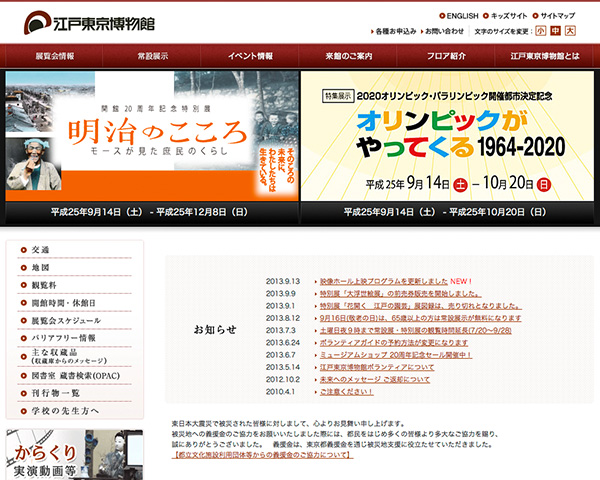600x480 pixels.
Task: Select the 常設展示 navigation tab
Action: coord(152,56)
